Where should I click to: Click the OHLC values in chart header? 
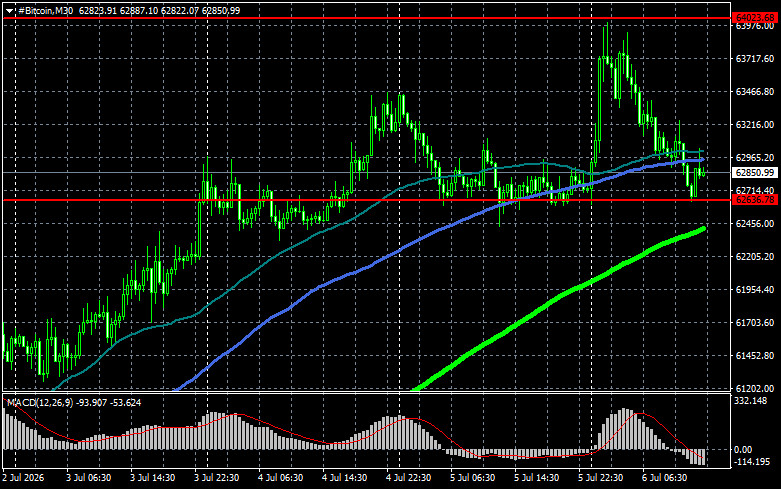(x=159, y=10)
